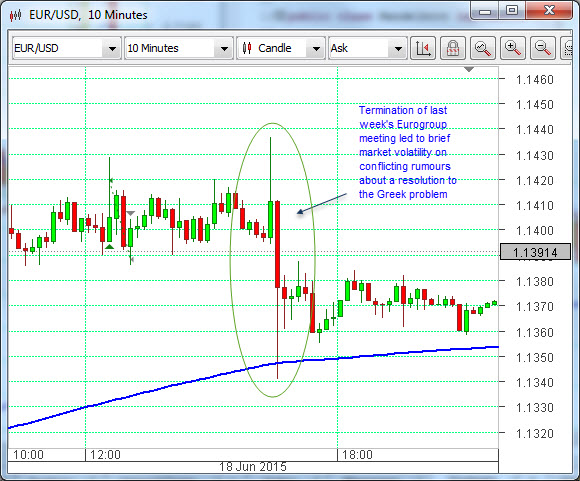Click the zoom in magnifier icon

[513, 48]
